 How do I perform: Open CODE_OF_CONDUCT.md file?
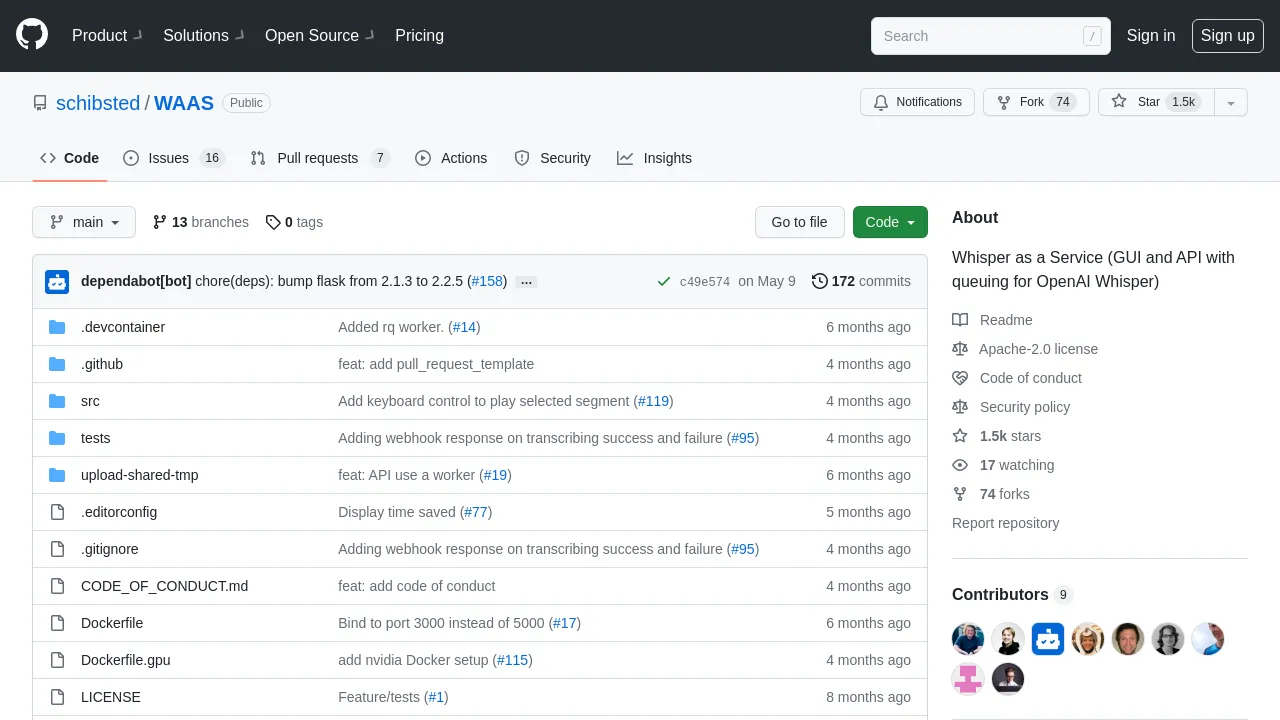click(164, 586)
